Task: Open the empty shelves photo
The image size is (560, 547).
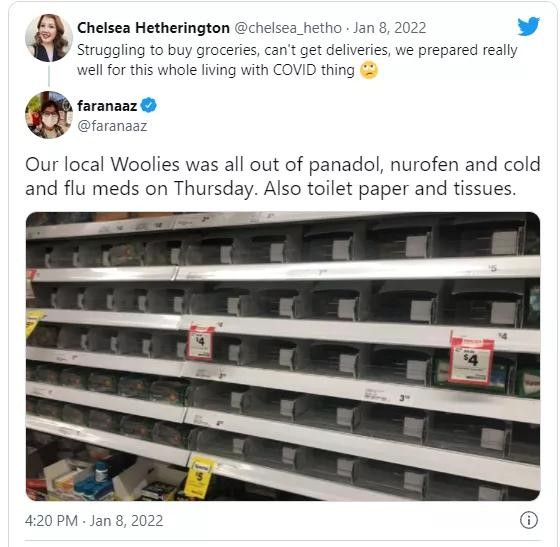Action: click(283, 356)
